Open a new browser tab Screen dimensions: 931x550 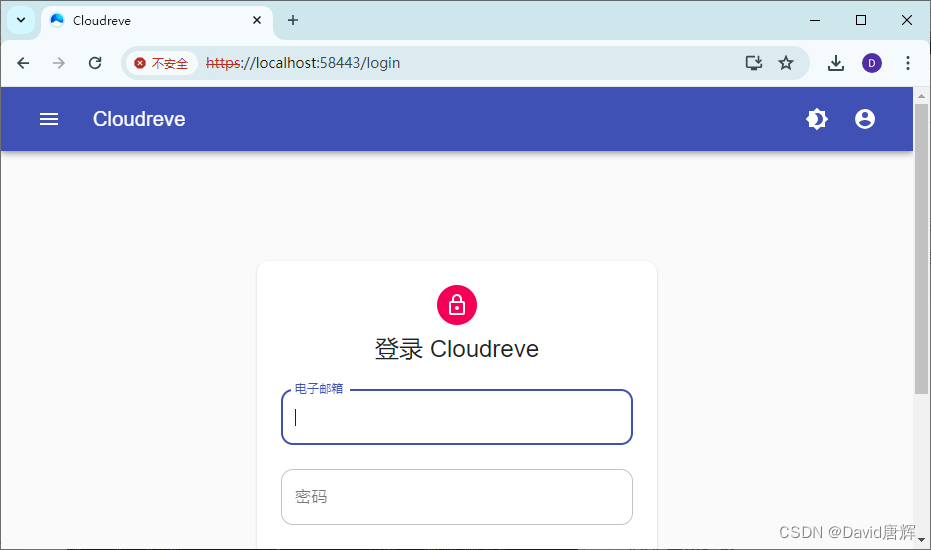293,20
